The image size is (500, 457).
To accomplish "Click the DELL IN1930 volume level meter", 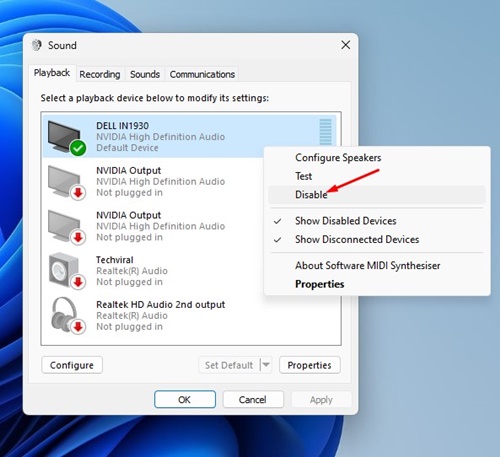I will [326, 132].
